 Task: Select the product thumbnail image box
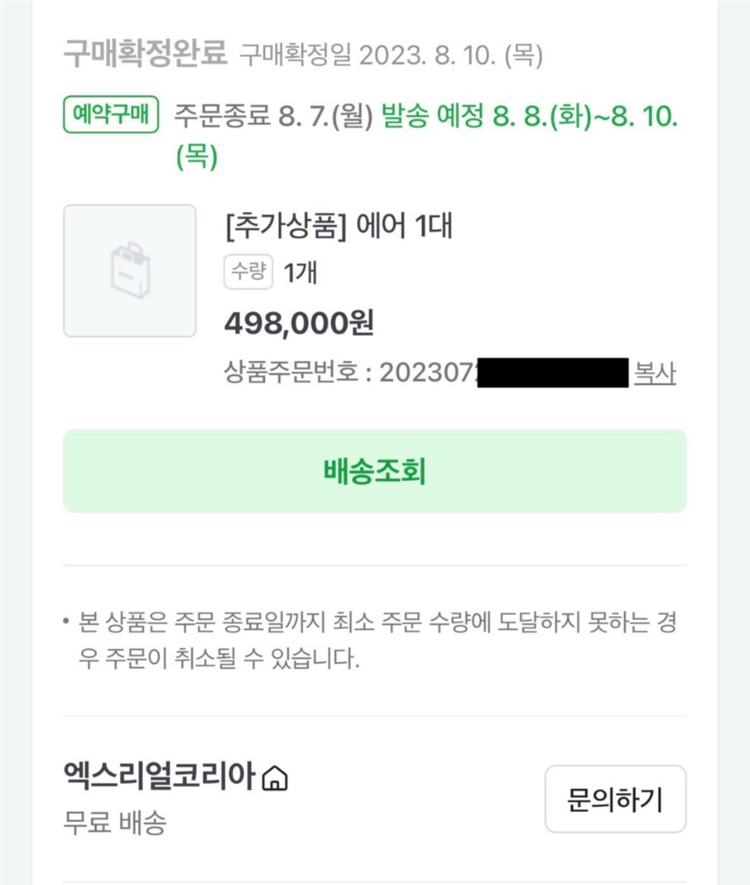[x=130, y=271]
